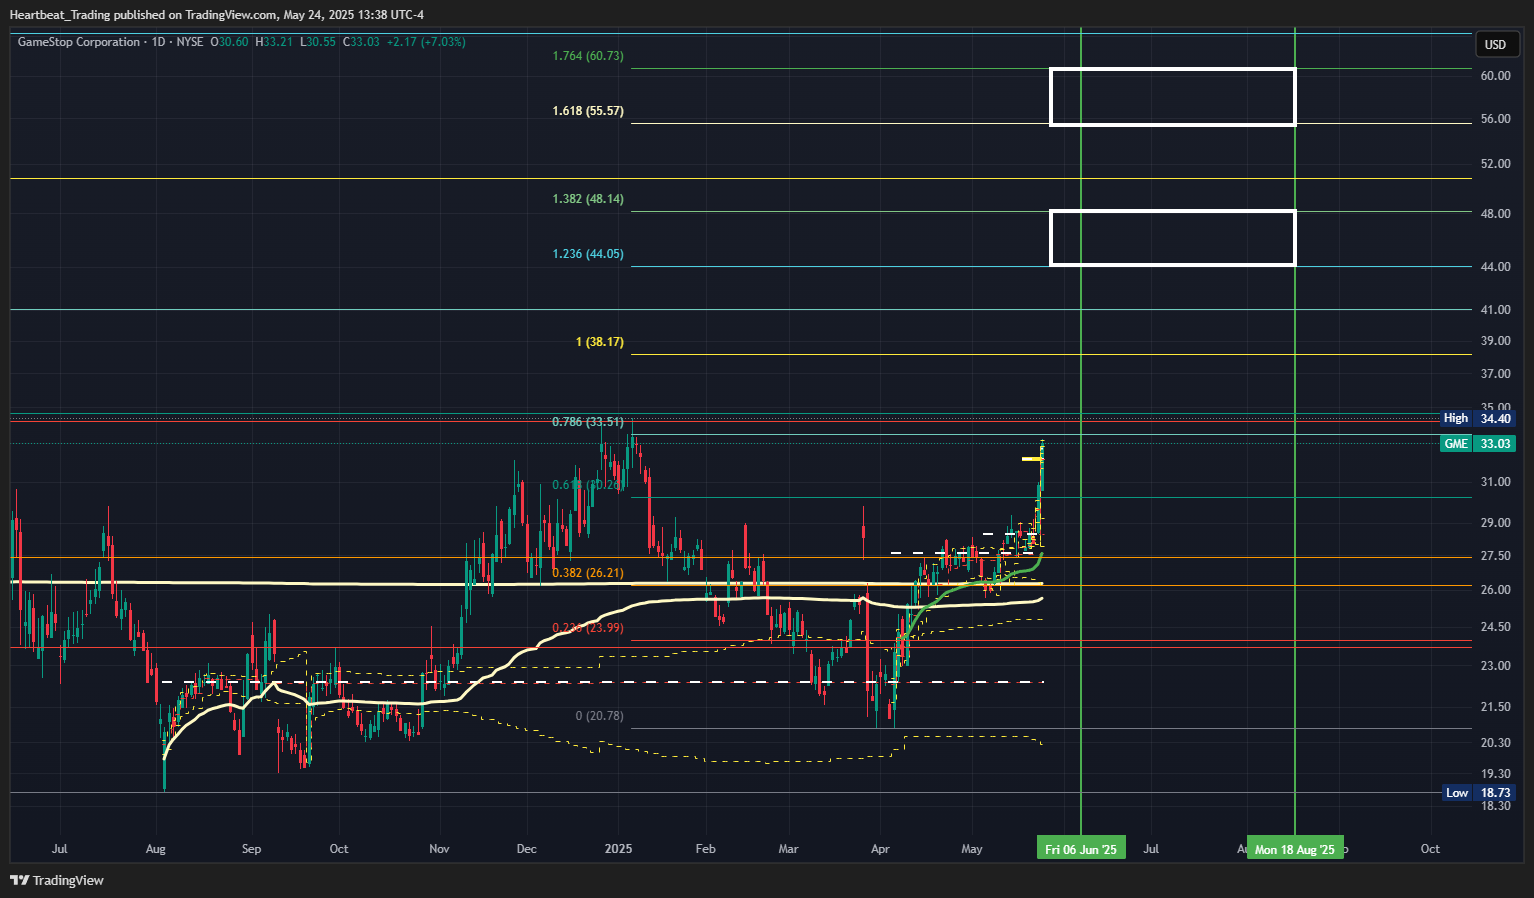Click the 56.00 price axis label

[x=1496, y=119]
